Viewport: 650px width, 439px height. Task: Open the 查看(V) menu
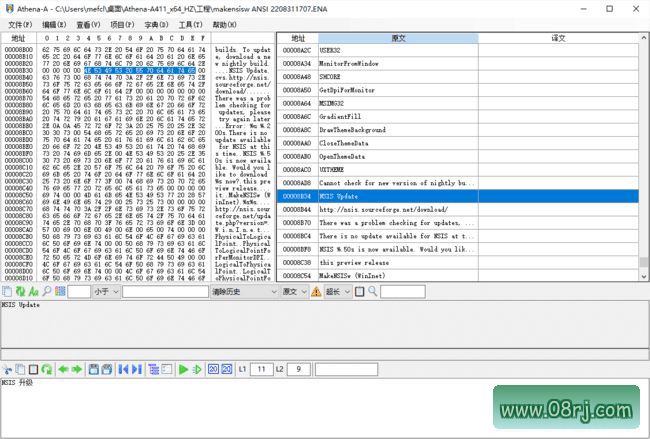pyautogui.click(x=88, y=25)
